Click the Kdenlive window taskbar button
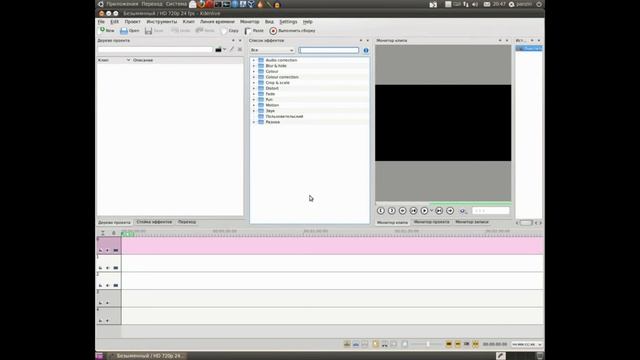 point(147,356)
